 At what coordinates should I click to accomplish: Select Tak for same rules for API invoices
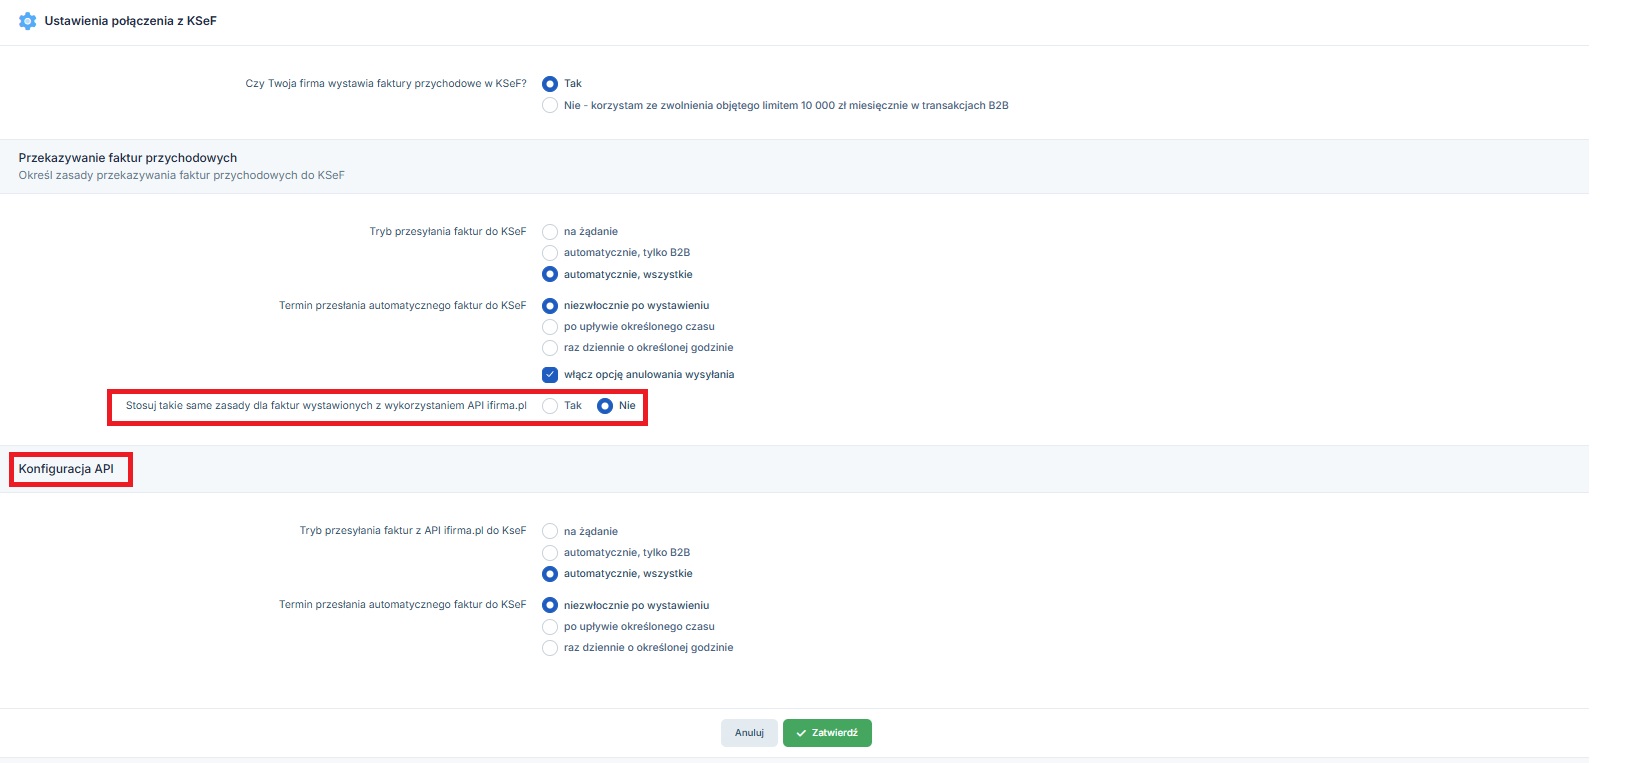[x=550, y=406]
